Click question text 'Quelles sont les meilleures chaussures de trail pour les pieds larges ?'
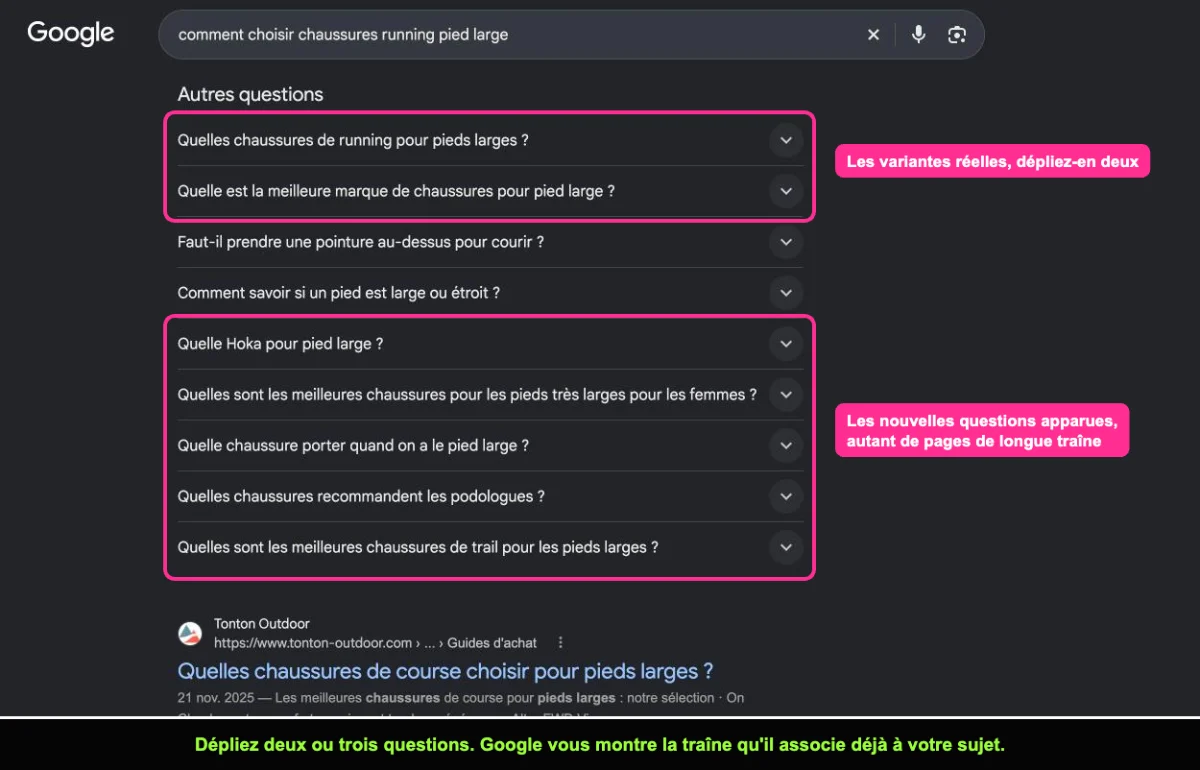Image resolution: width=1200 pixels, height=770 pixels. click(418, 548)
